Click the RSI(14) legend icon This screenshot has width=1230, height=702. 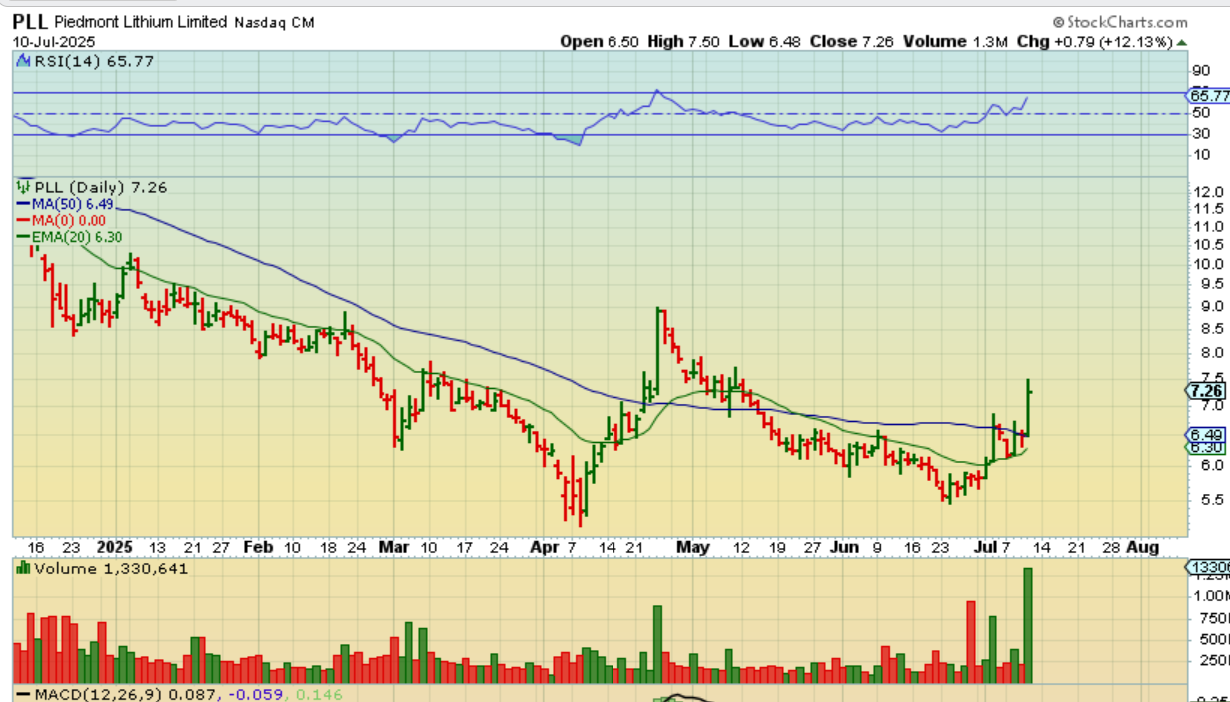[x=24, y=62]
